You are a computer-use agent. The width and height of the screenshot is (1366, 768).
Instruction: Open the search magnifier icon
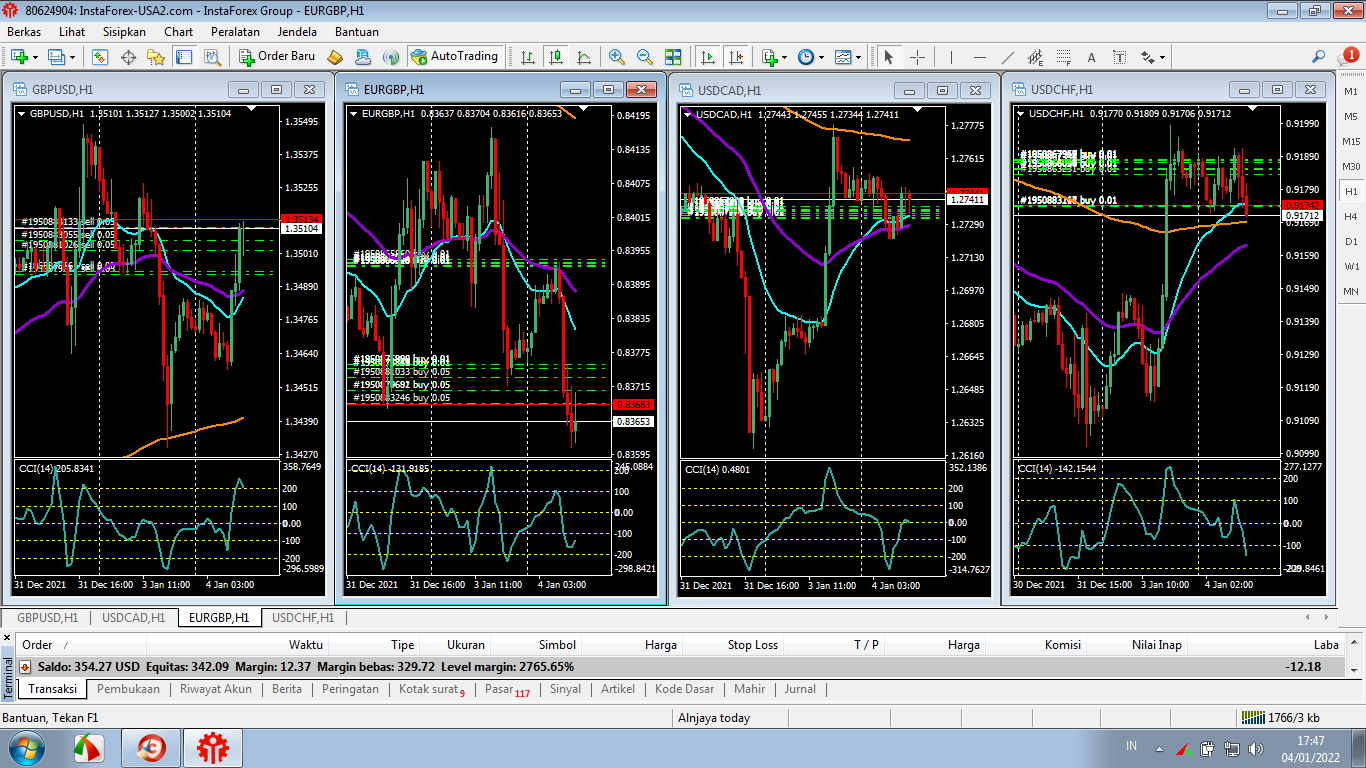coord(1320,57)
